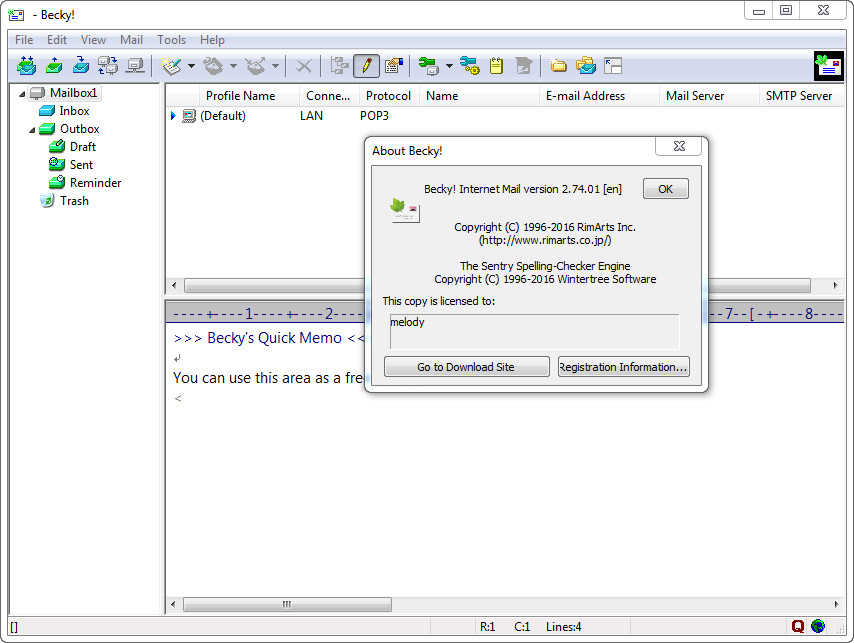Open the Edit menu
Screen dimensions: 854x643
[x=57, y=40]
